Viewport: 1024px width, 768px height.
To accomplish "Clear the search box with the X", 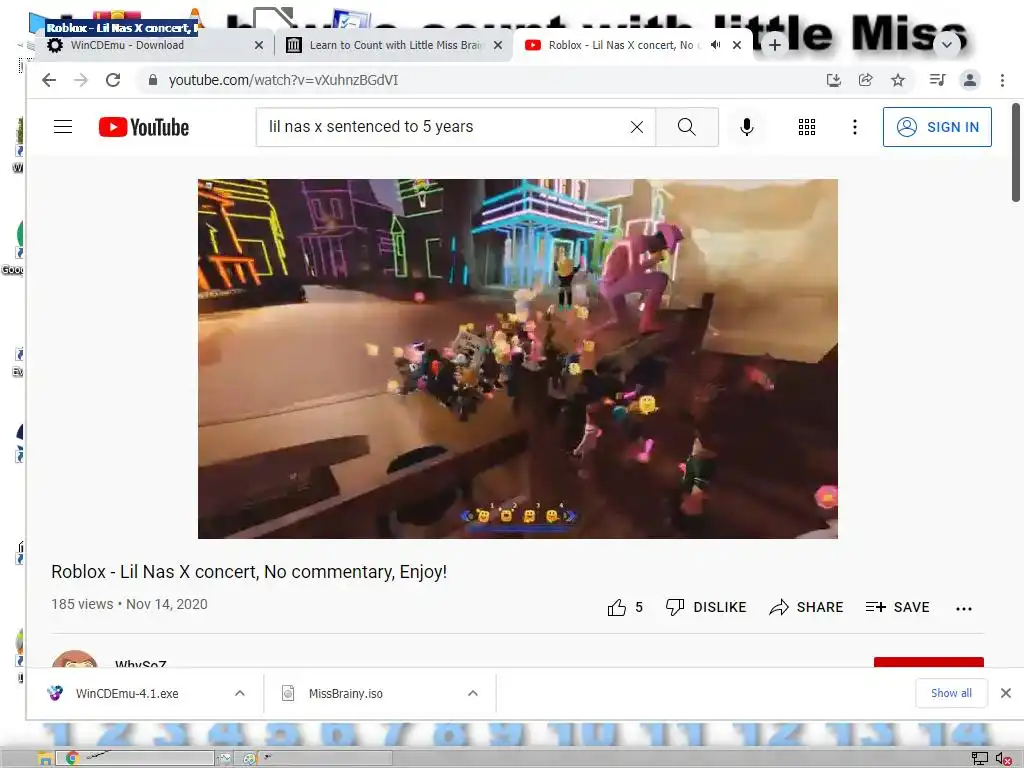I will [x=637, y=127].
